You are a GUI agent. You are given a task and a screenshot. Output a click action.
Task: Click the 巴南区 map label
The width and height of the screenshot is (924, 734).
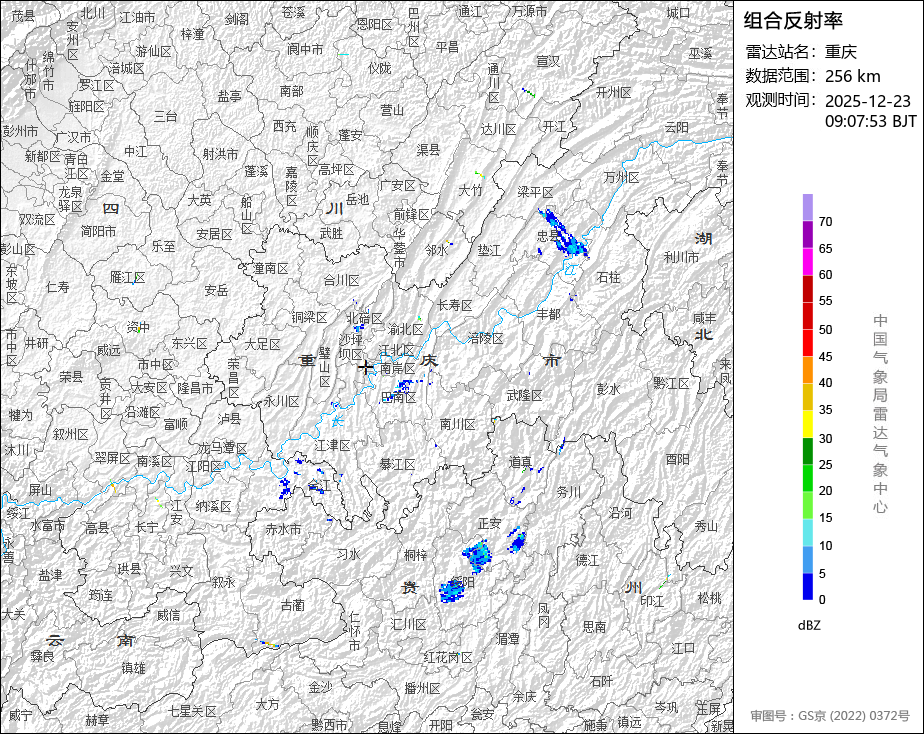(398, 398)
